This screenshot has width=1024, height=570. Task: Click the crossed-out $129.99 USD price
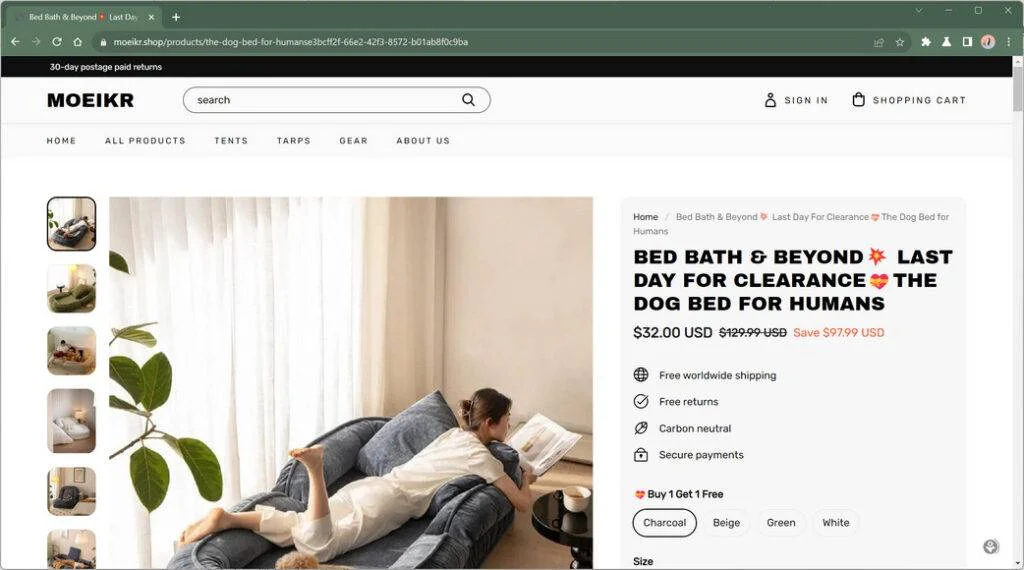click(752, 332)
